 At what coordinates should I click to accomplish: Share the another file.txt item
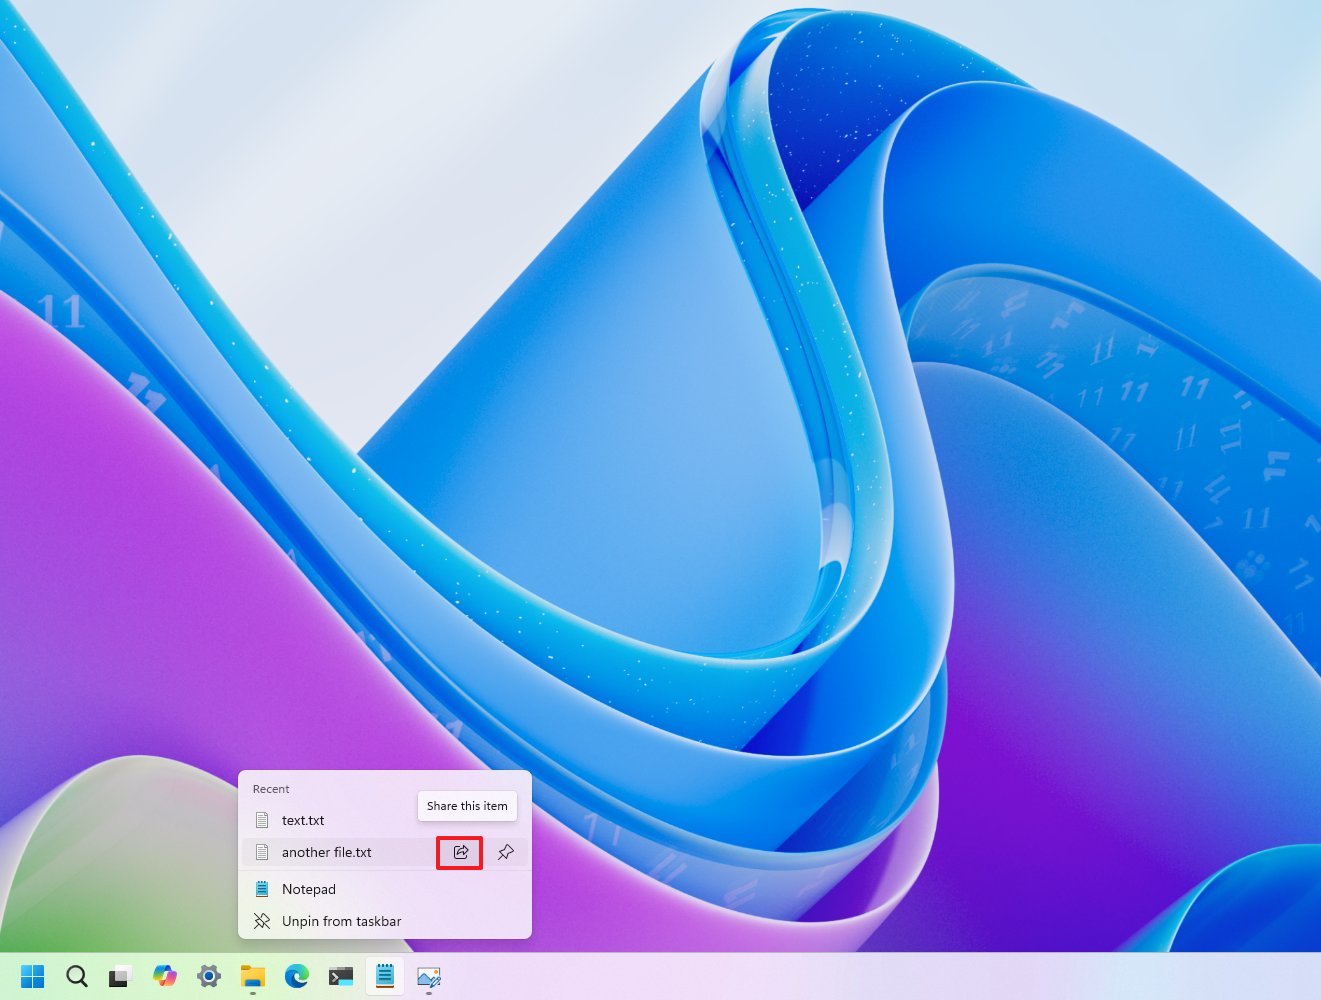click(460, 852)
